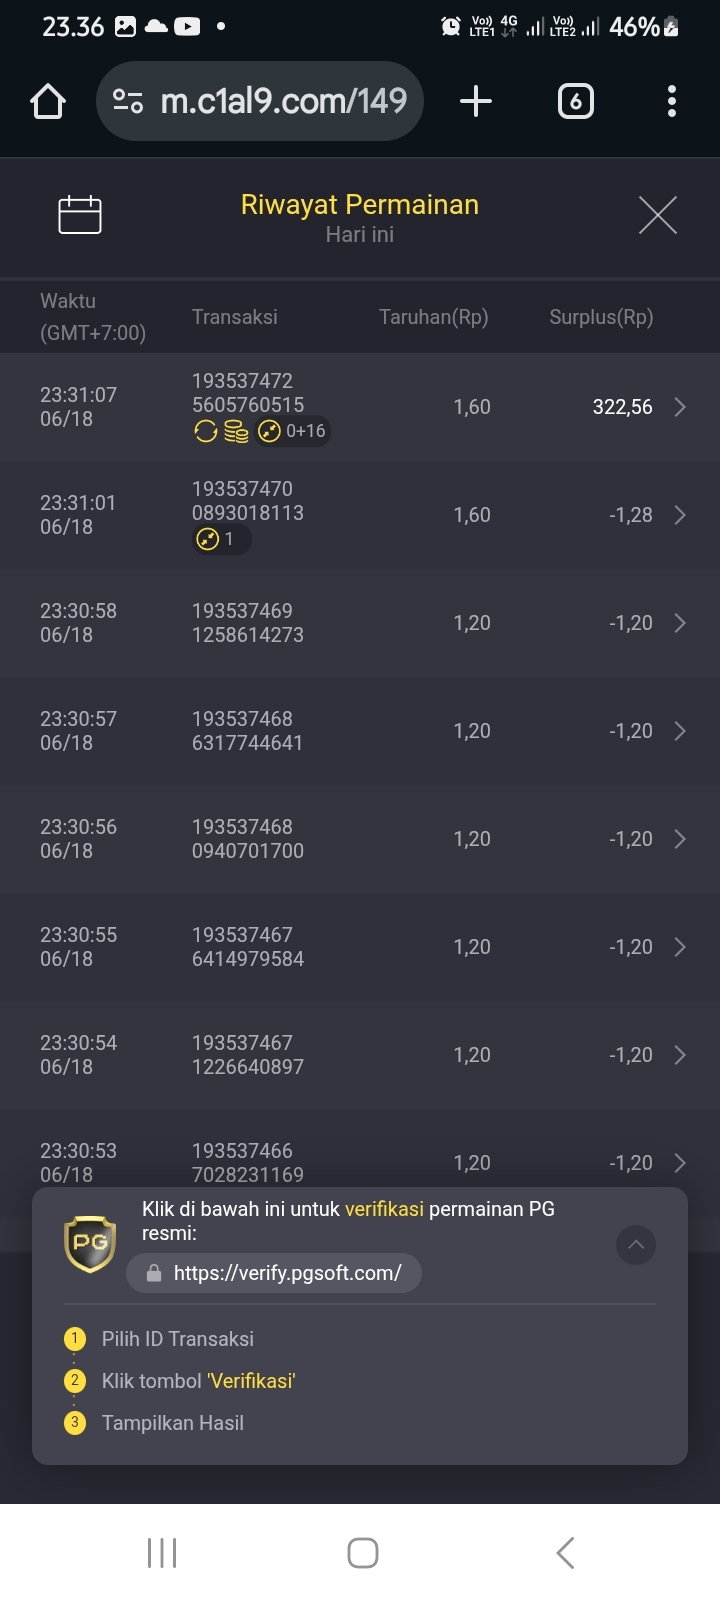
Task: Open the browser three-dot menu
Action: pyautogui.click(x=672, y=101)
